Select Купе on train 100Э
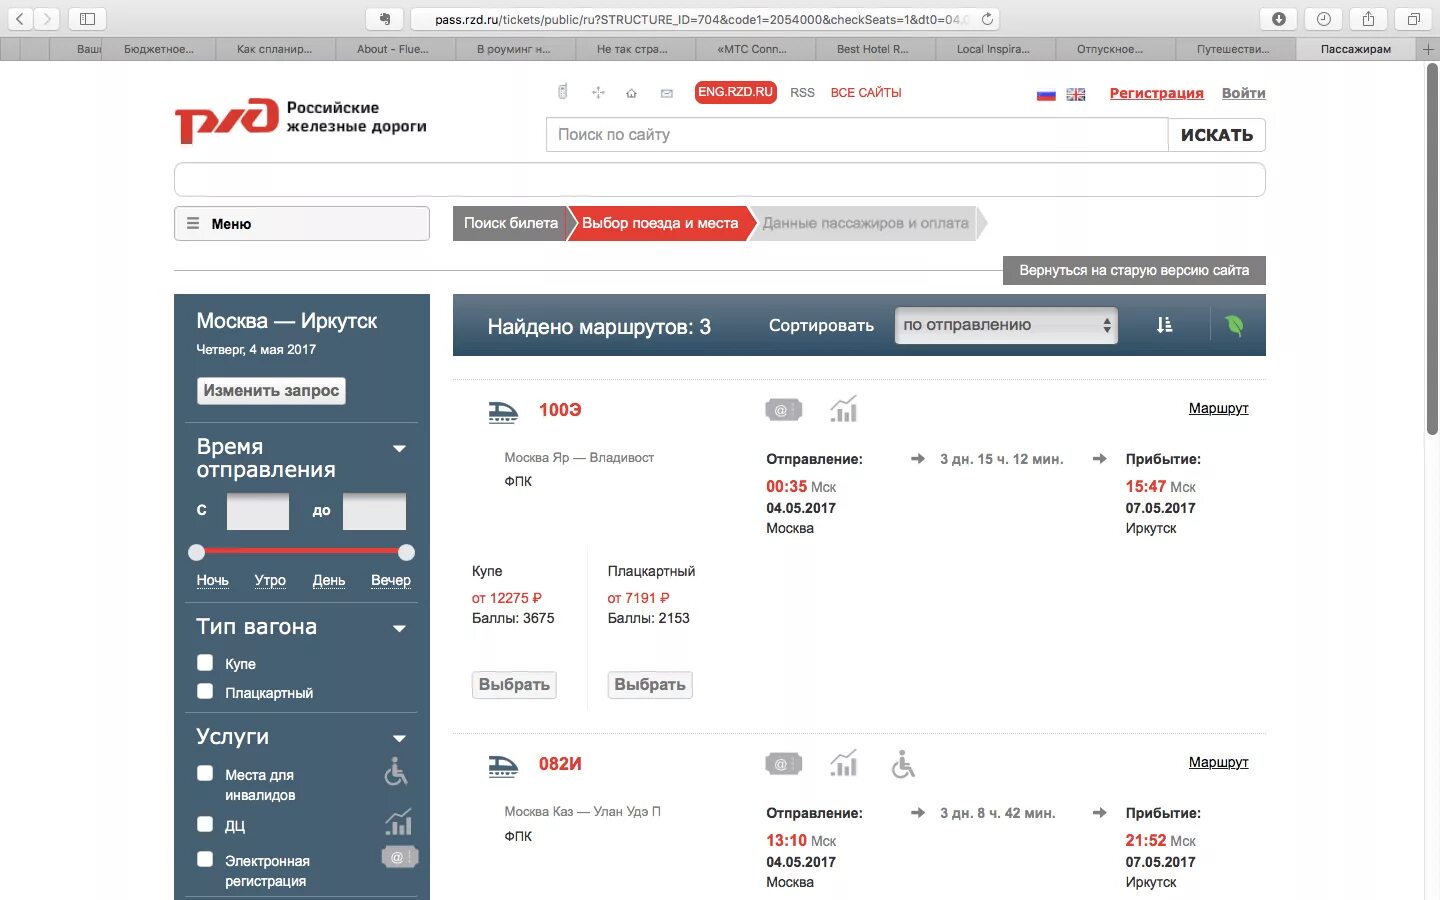The height and width of the screenshot is (900, 1440). (514, 684)
